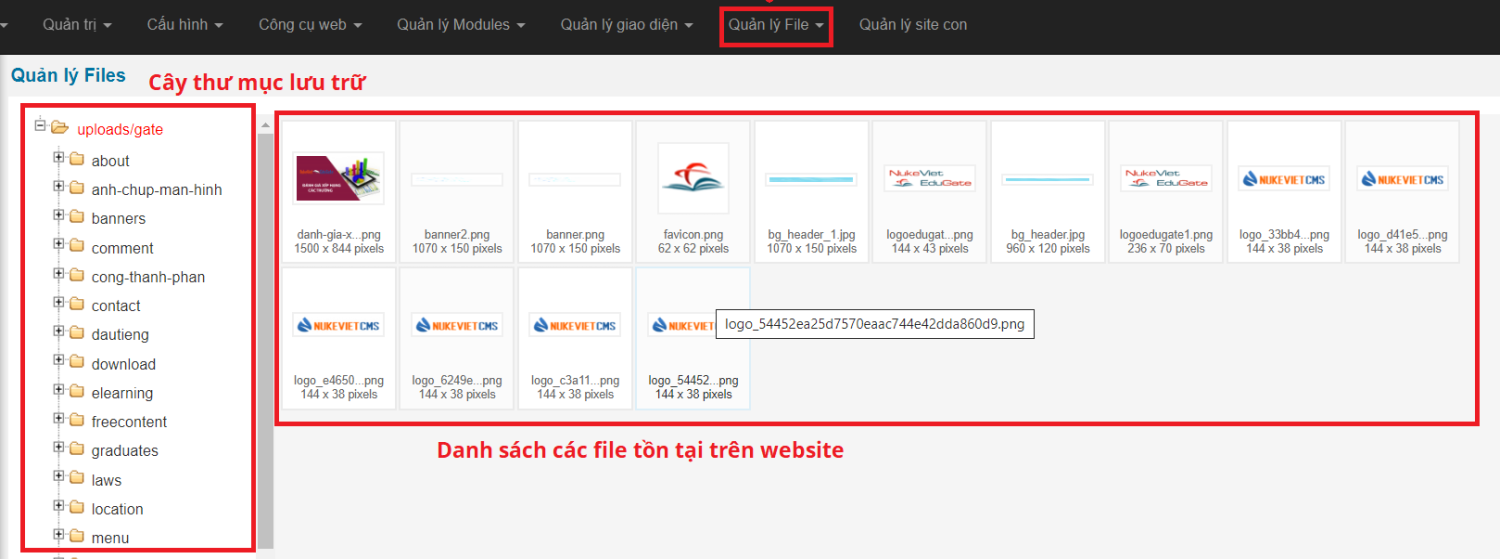Image resolution: width=1500 pixels, height=559 pixels.
Task: Click the uploads/gate open folder icon
Action: click(x=59, y=128)
